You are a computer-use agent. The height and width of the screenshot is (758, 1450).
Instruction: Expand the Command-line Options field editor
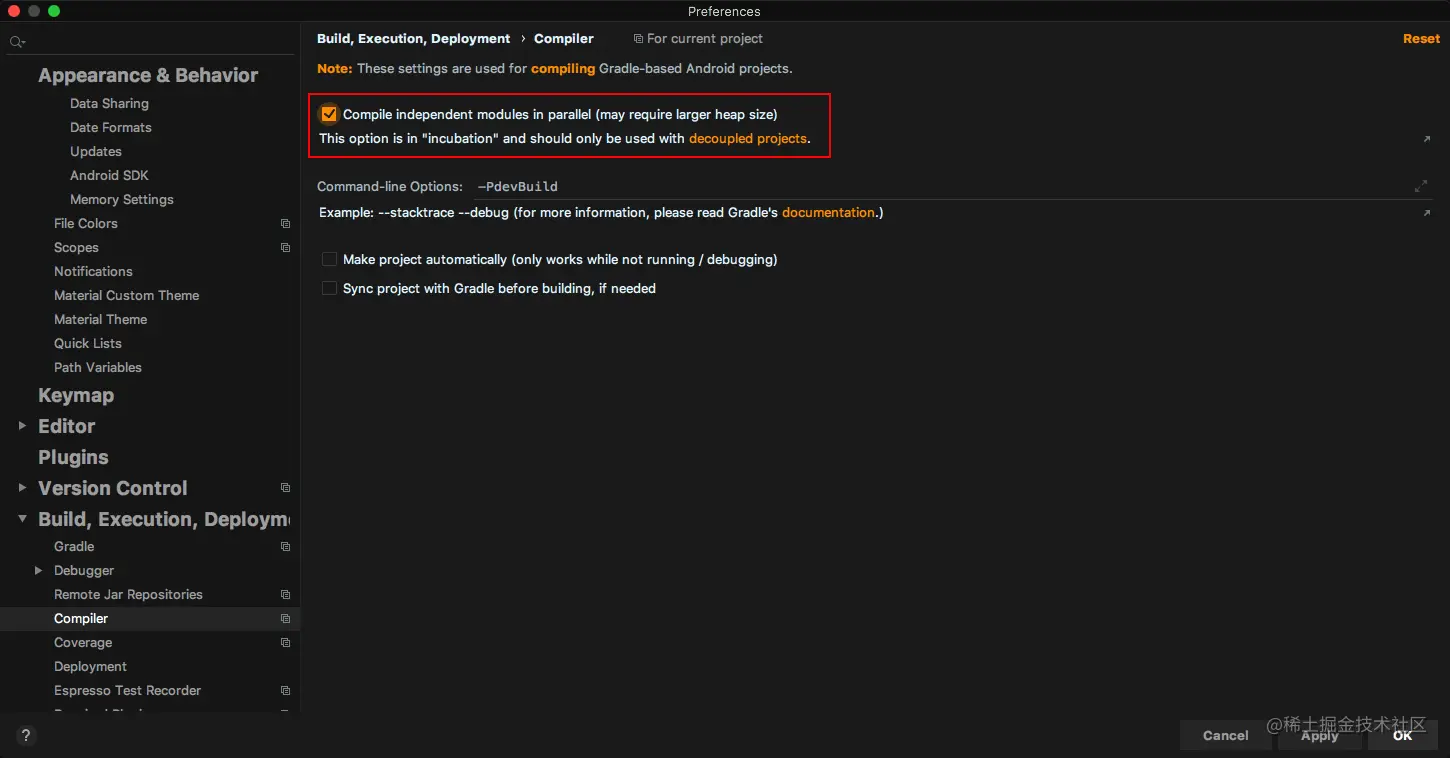click(1421, 186)
